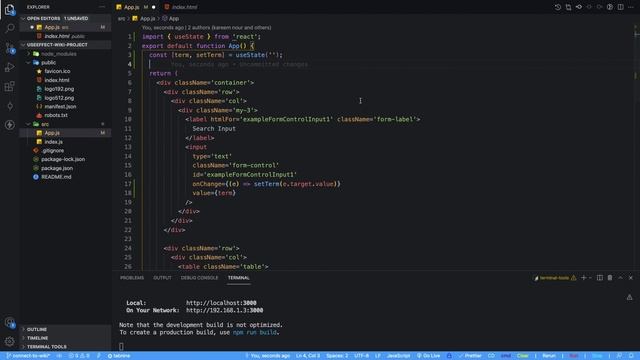Expand the Timeline section
Screen dimensions: 640x360
click(37, 338)
